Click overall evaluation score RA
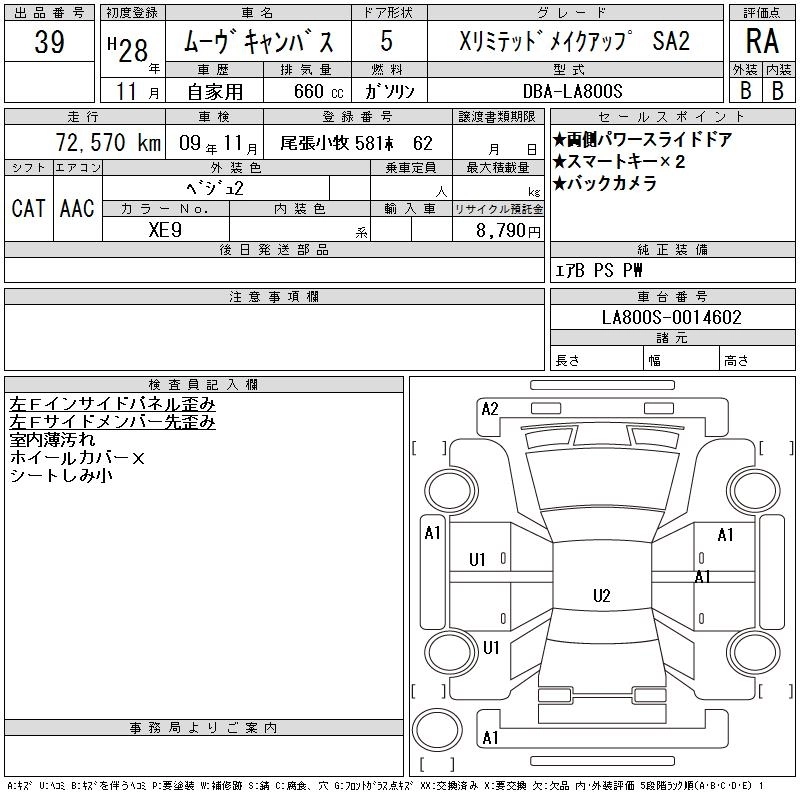Image resolution: width=800 pixels, height=800 pixels. click(762, 41)
